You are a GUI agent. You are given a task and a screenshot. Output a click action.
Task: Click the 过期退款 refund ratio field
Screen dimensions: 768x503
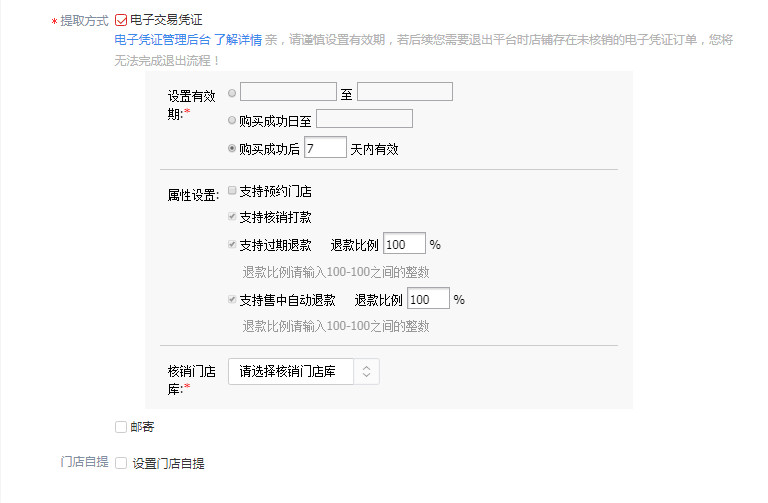(404, 244)
